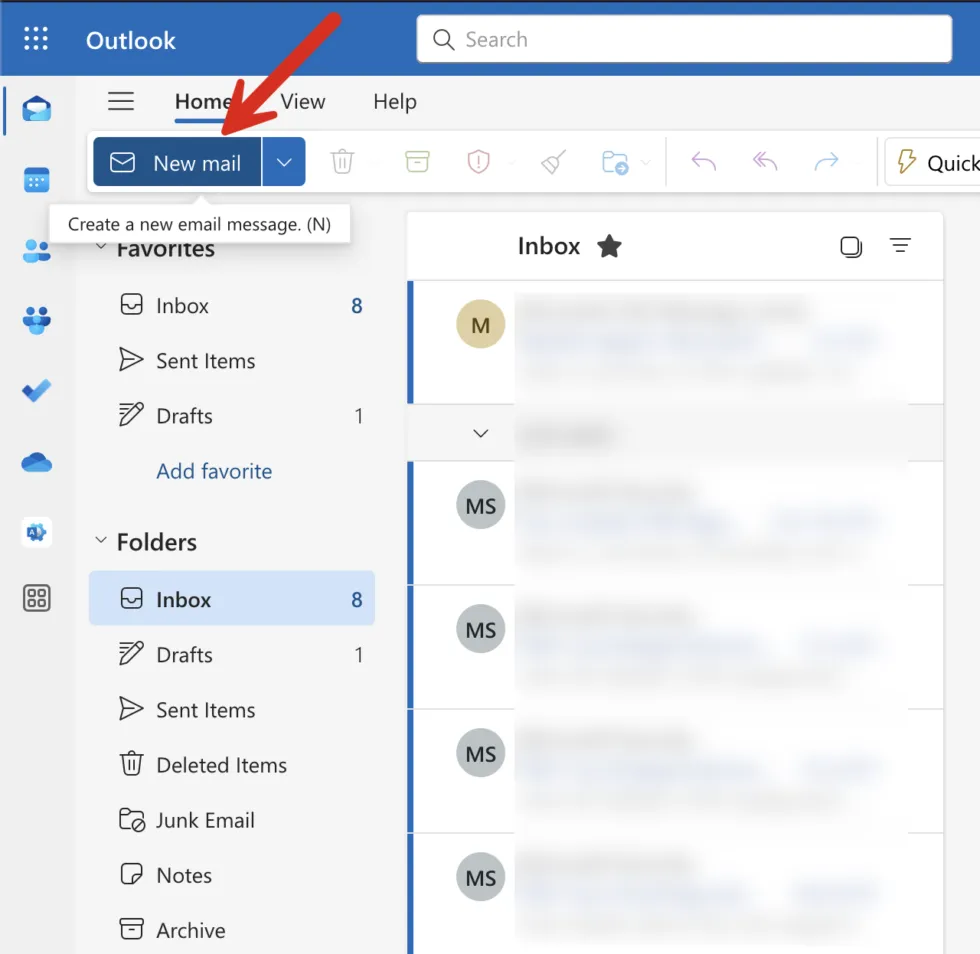Open OneDrive cloud icon in rail
980x954 pixels.
pos(36,463)
